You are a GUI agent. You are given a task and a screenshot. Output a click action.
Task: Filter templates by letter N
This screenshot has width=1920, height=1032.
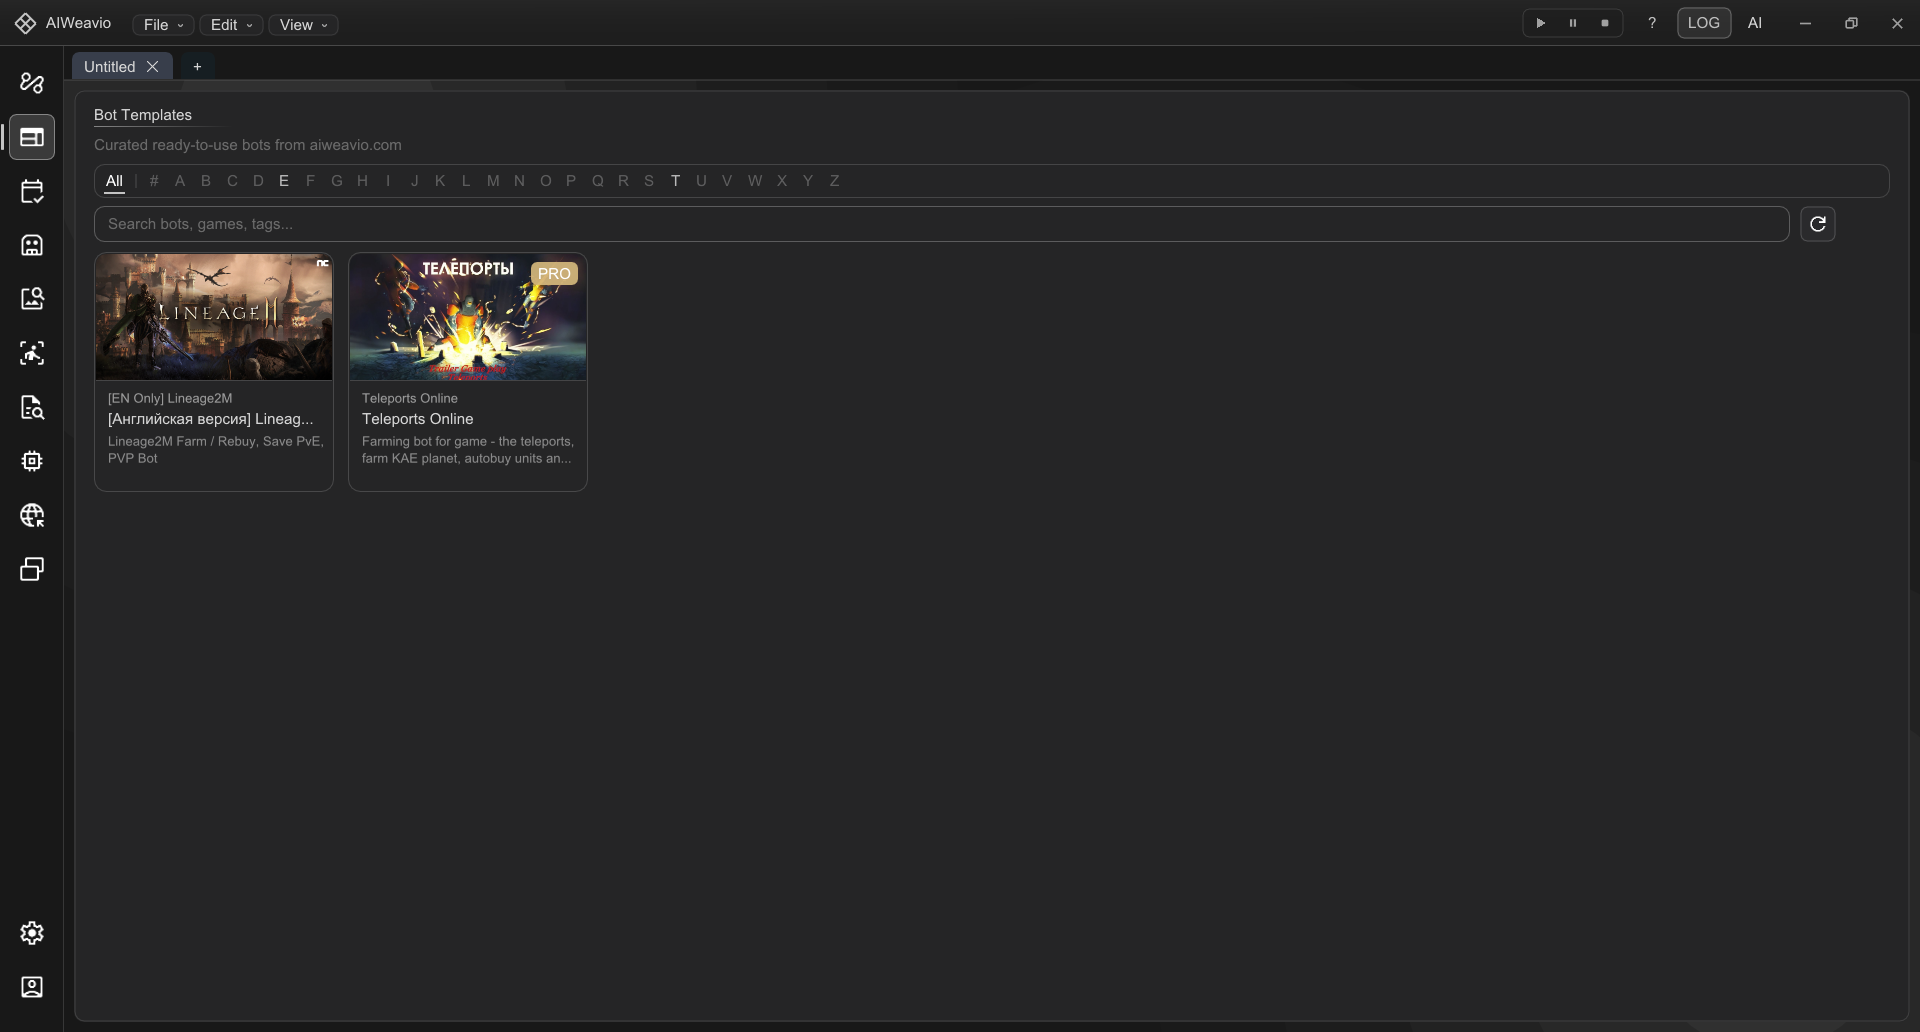(x=519, y=181)
